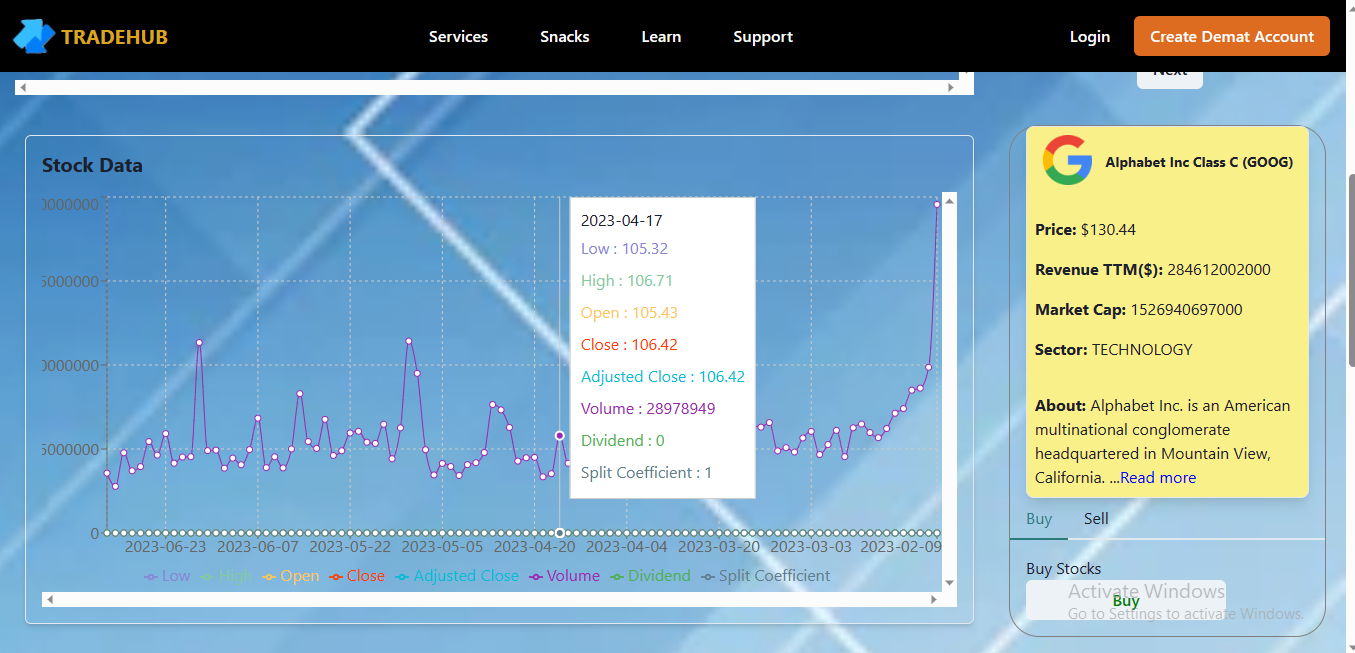Go to the Learn section
The image size is (1355, 653).
661,37
